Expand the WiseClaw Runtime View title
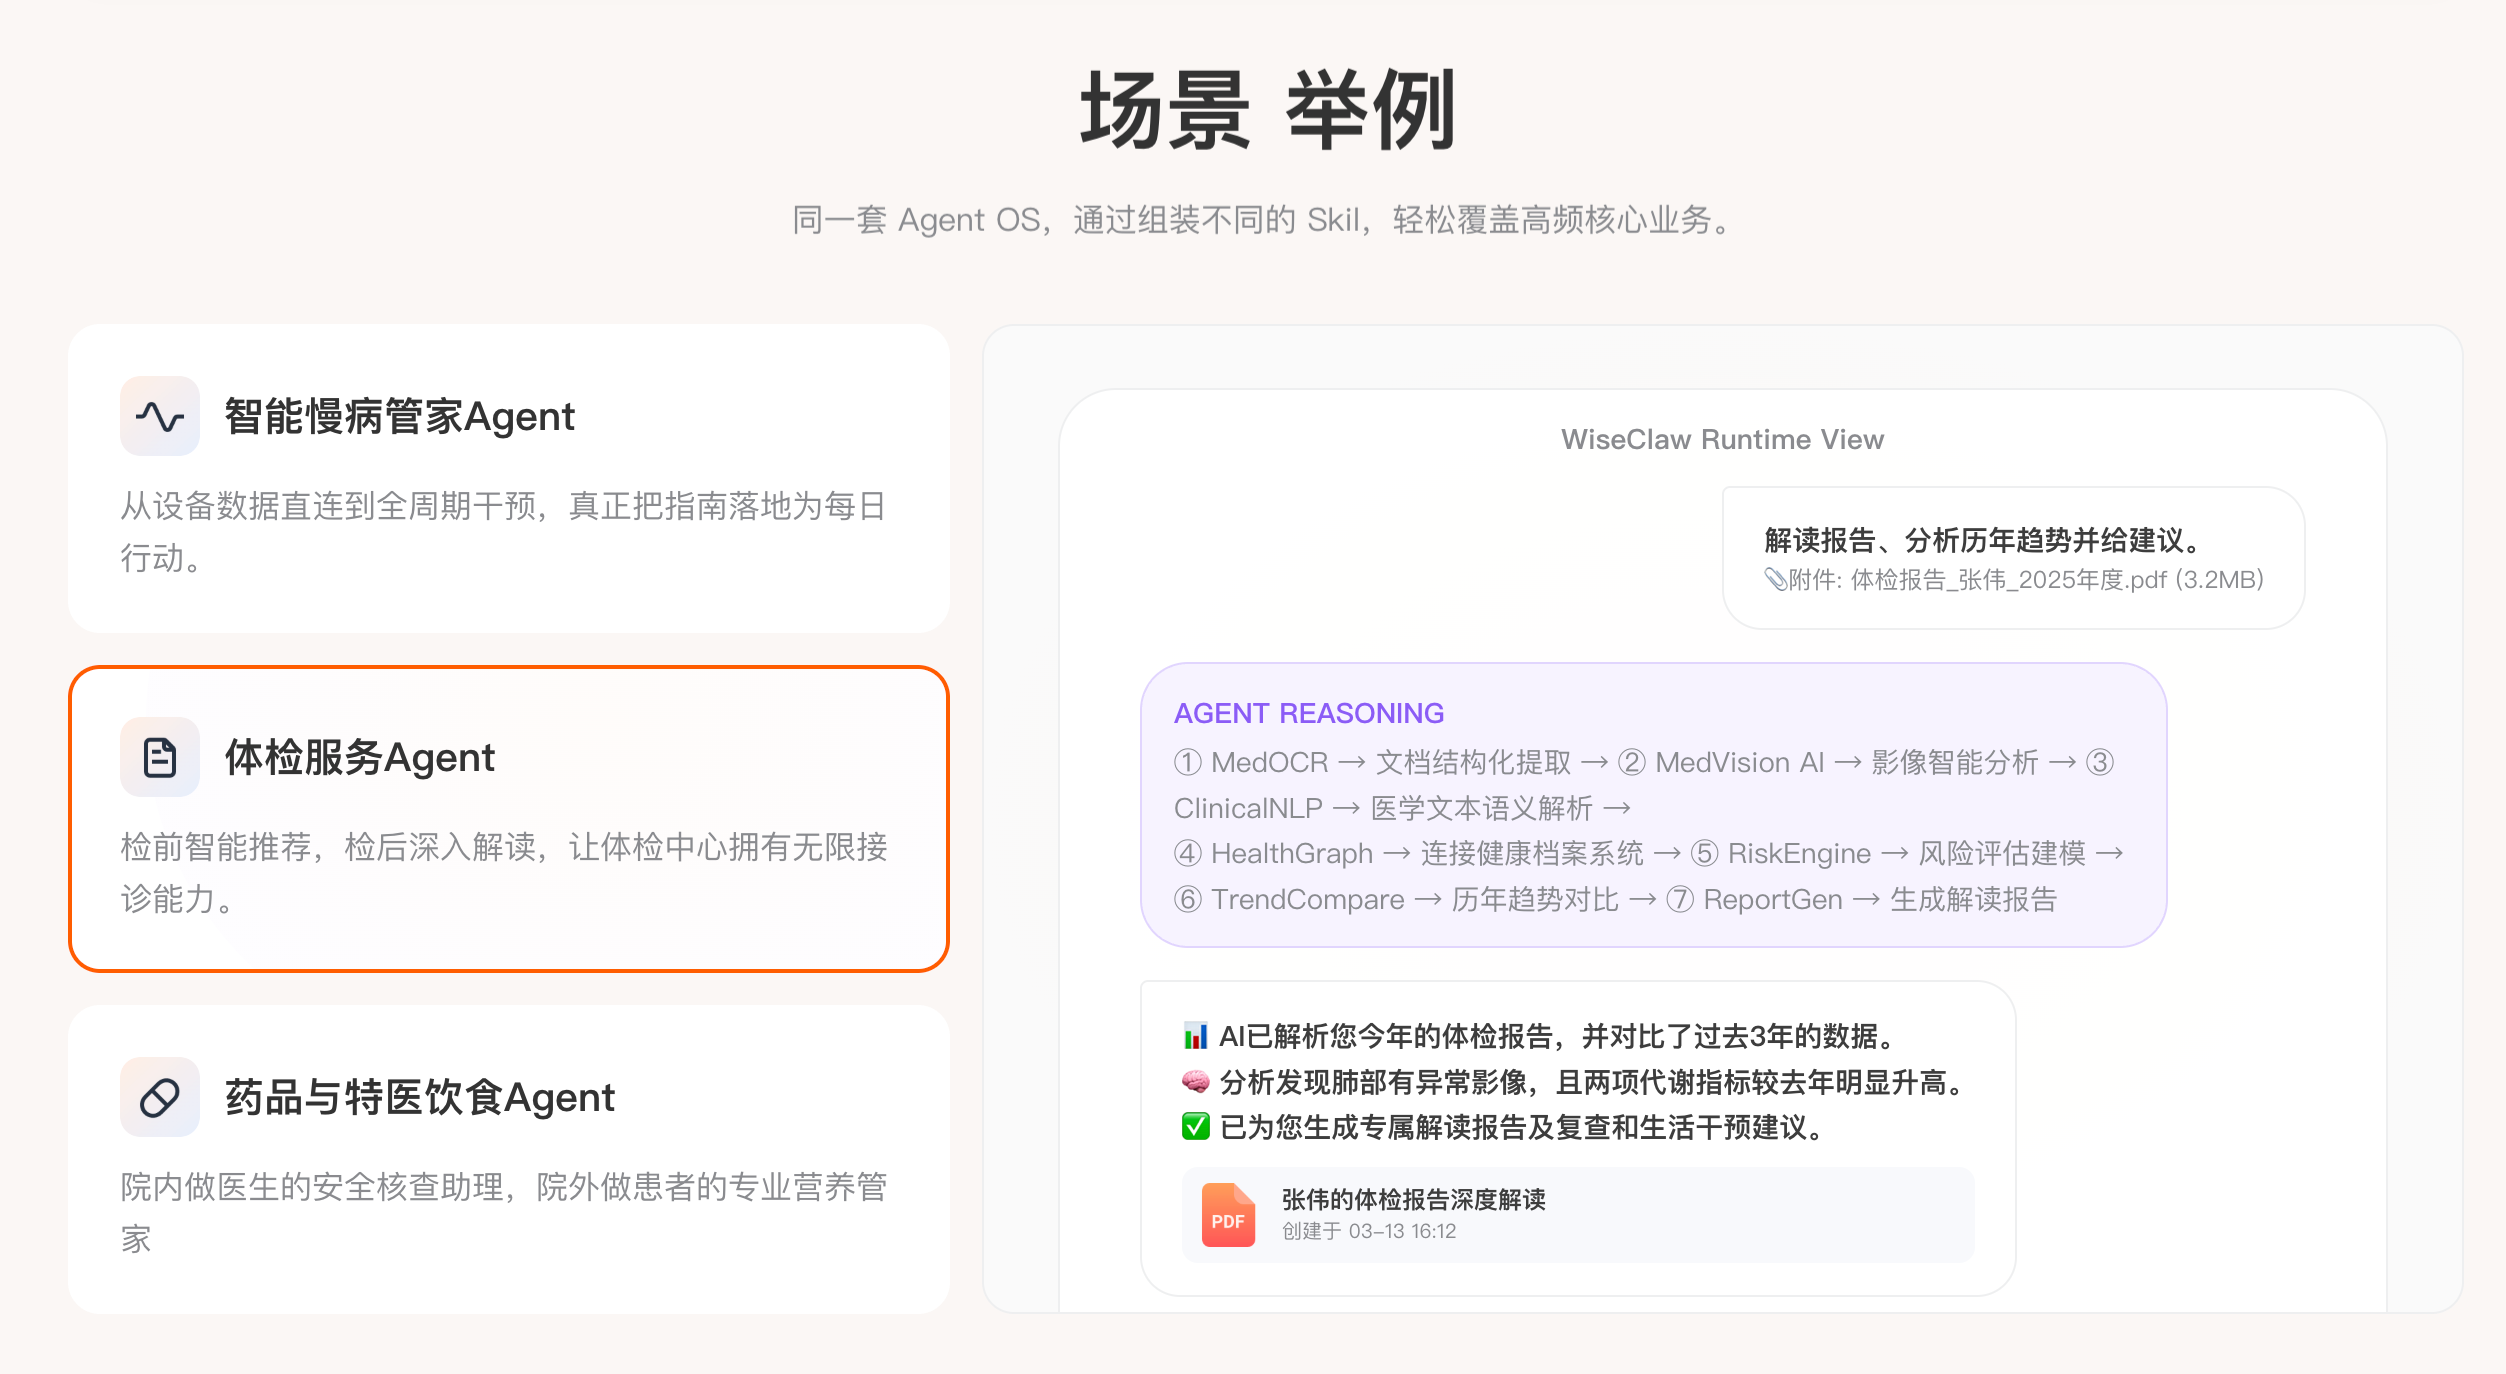2506x1374 pixels. click(x=1722, y=438)
